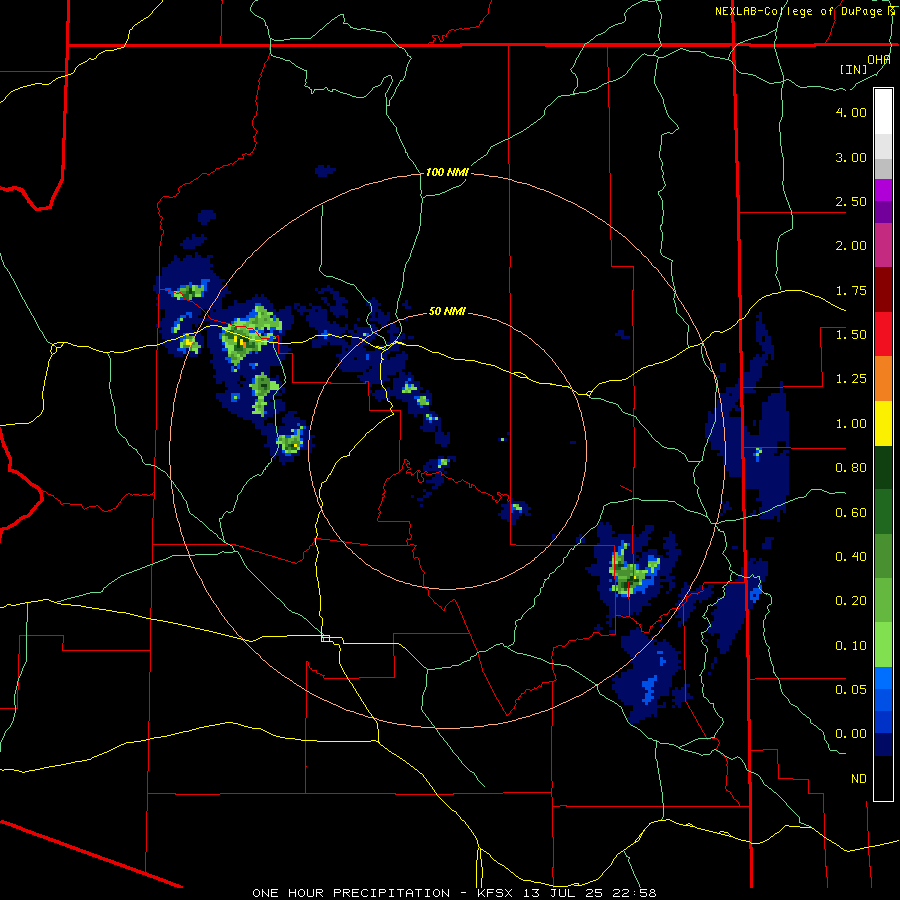Select the pink 2.00 legend swatch
This screenshot has width=900, height=900.
pyautogui.click(x=883, y=245)
